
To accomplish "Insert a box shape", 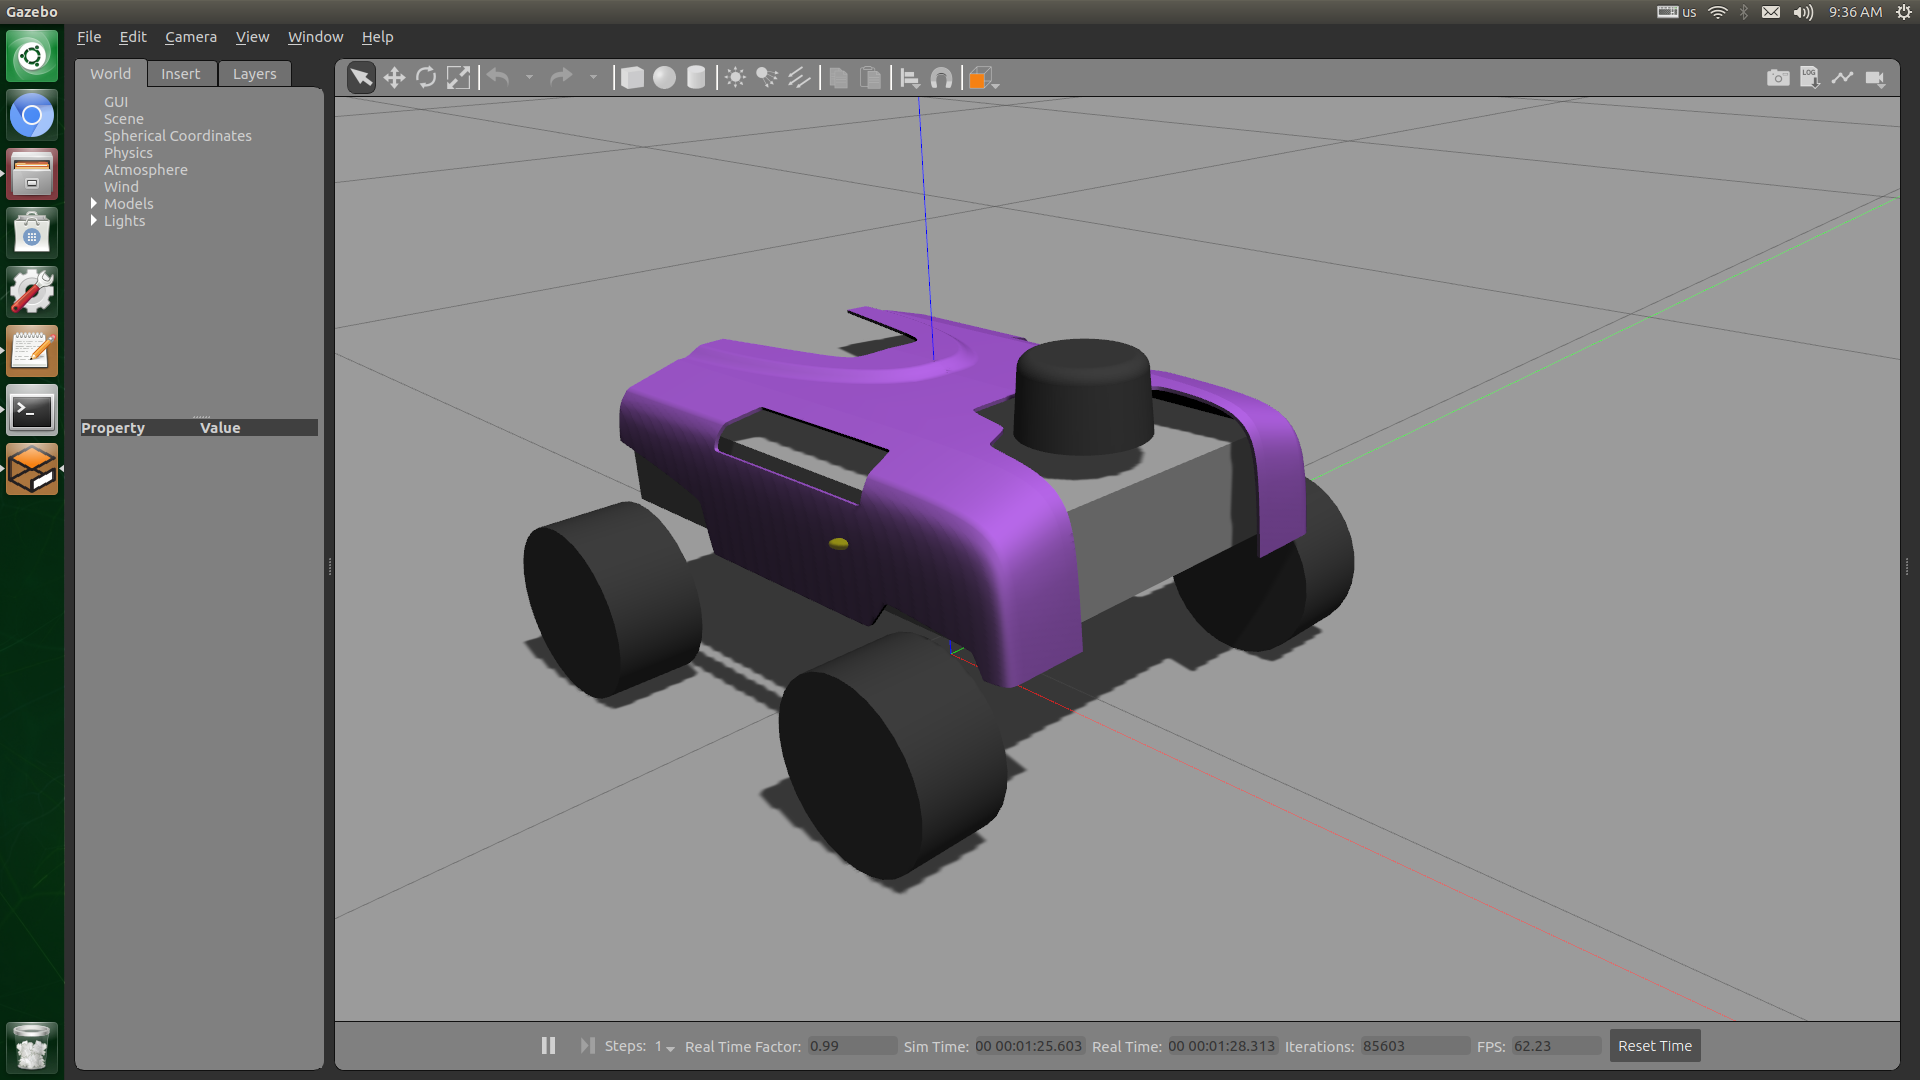I will click(632, 78).
